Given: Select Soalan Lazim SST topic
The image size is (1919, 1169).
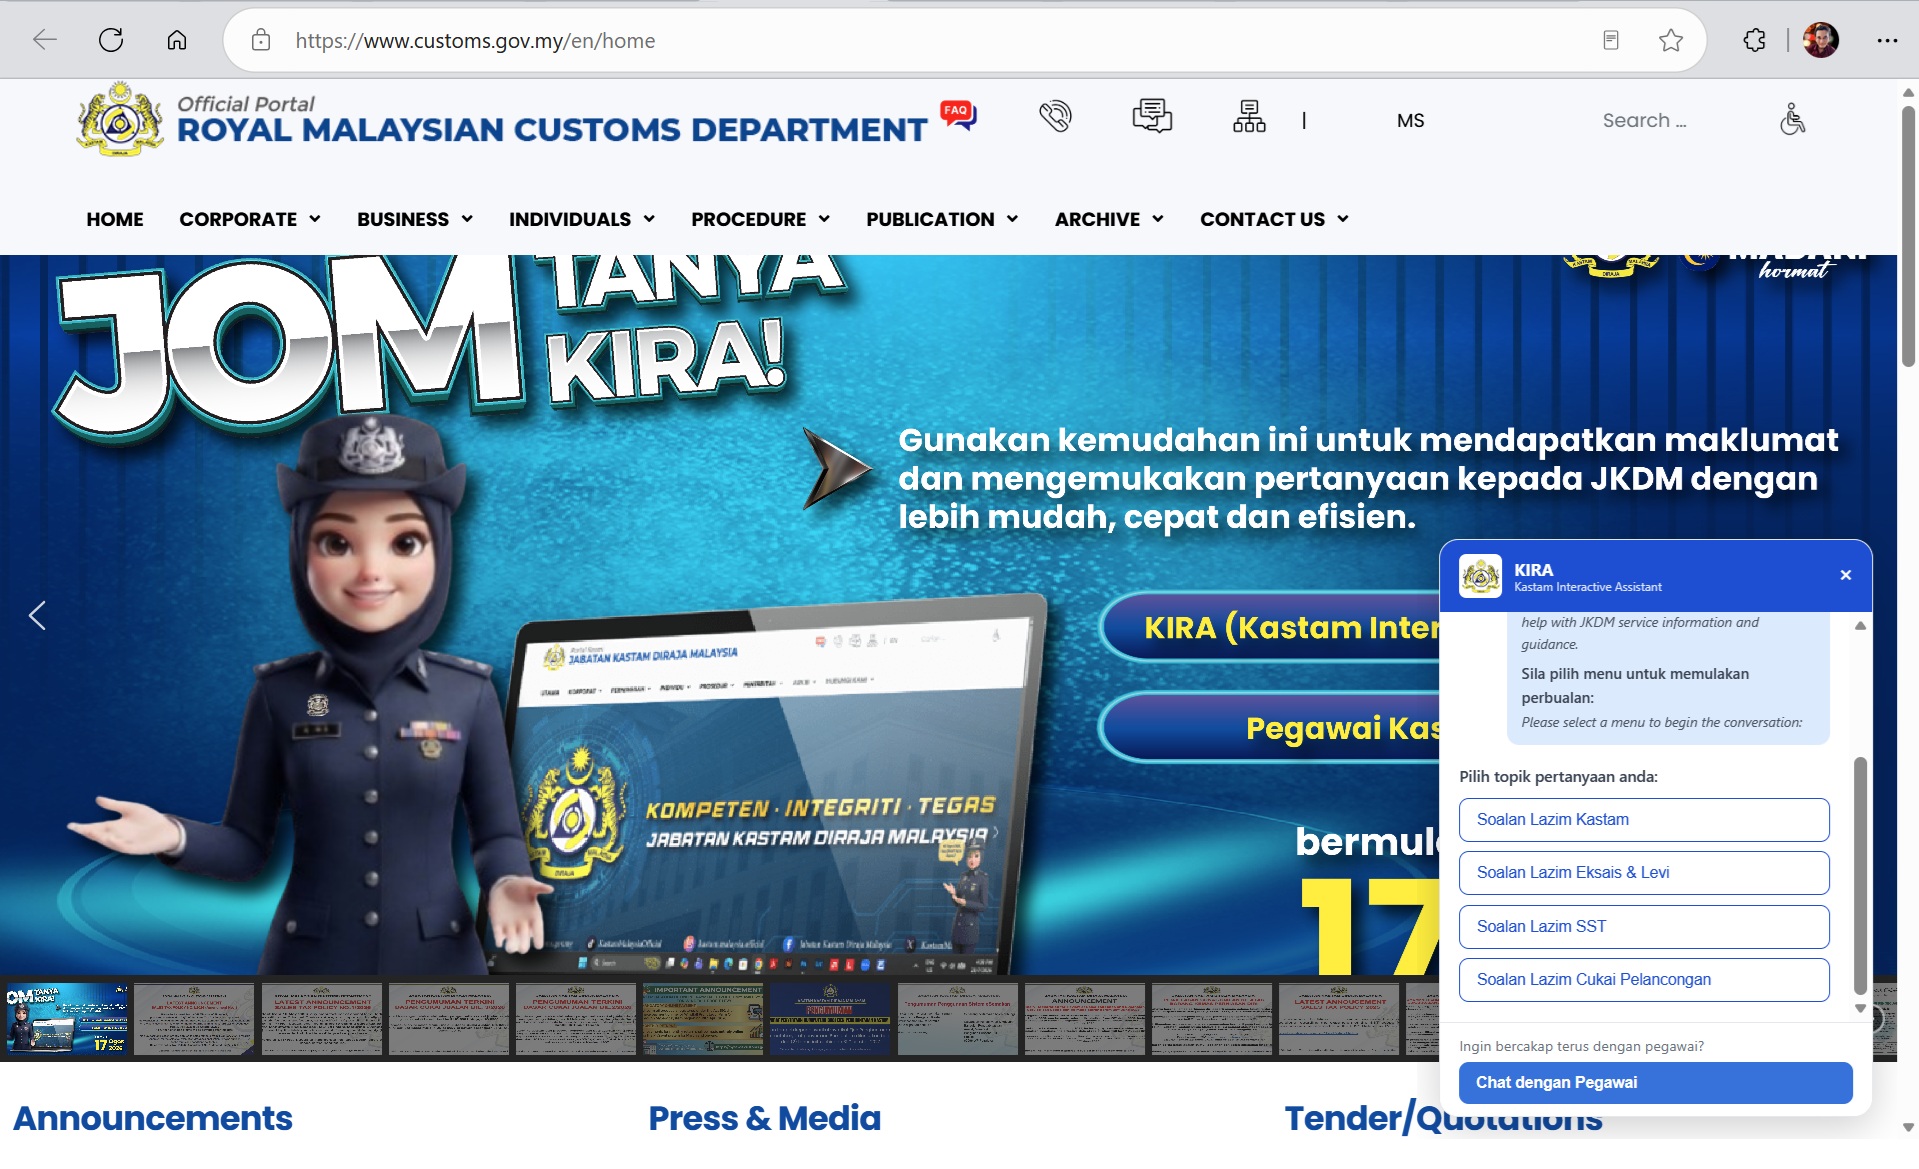Looking at the screenshot, I should (x=1644, y=927).
